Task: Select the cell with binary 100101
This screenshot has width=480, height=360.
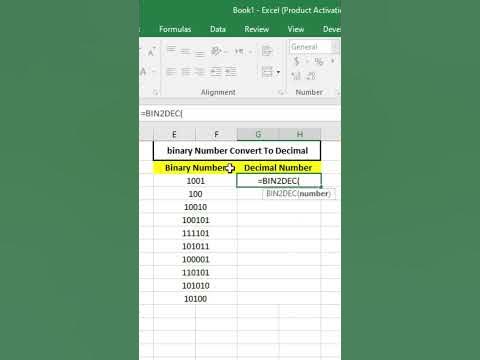Action: click(195, 220)
